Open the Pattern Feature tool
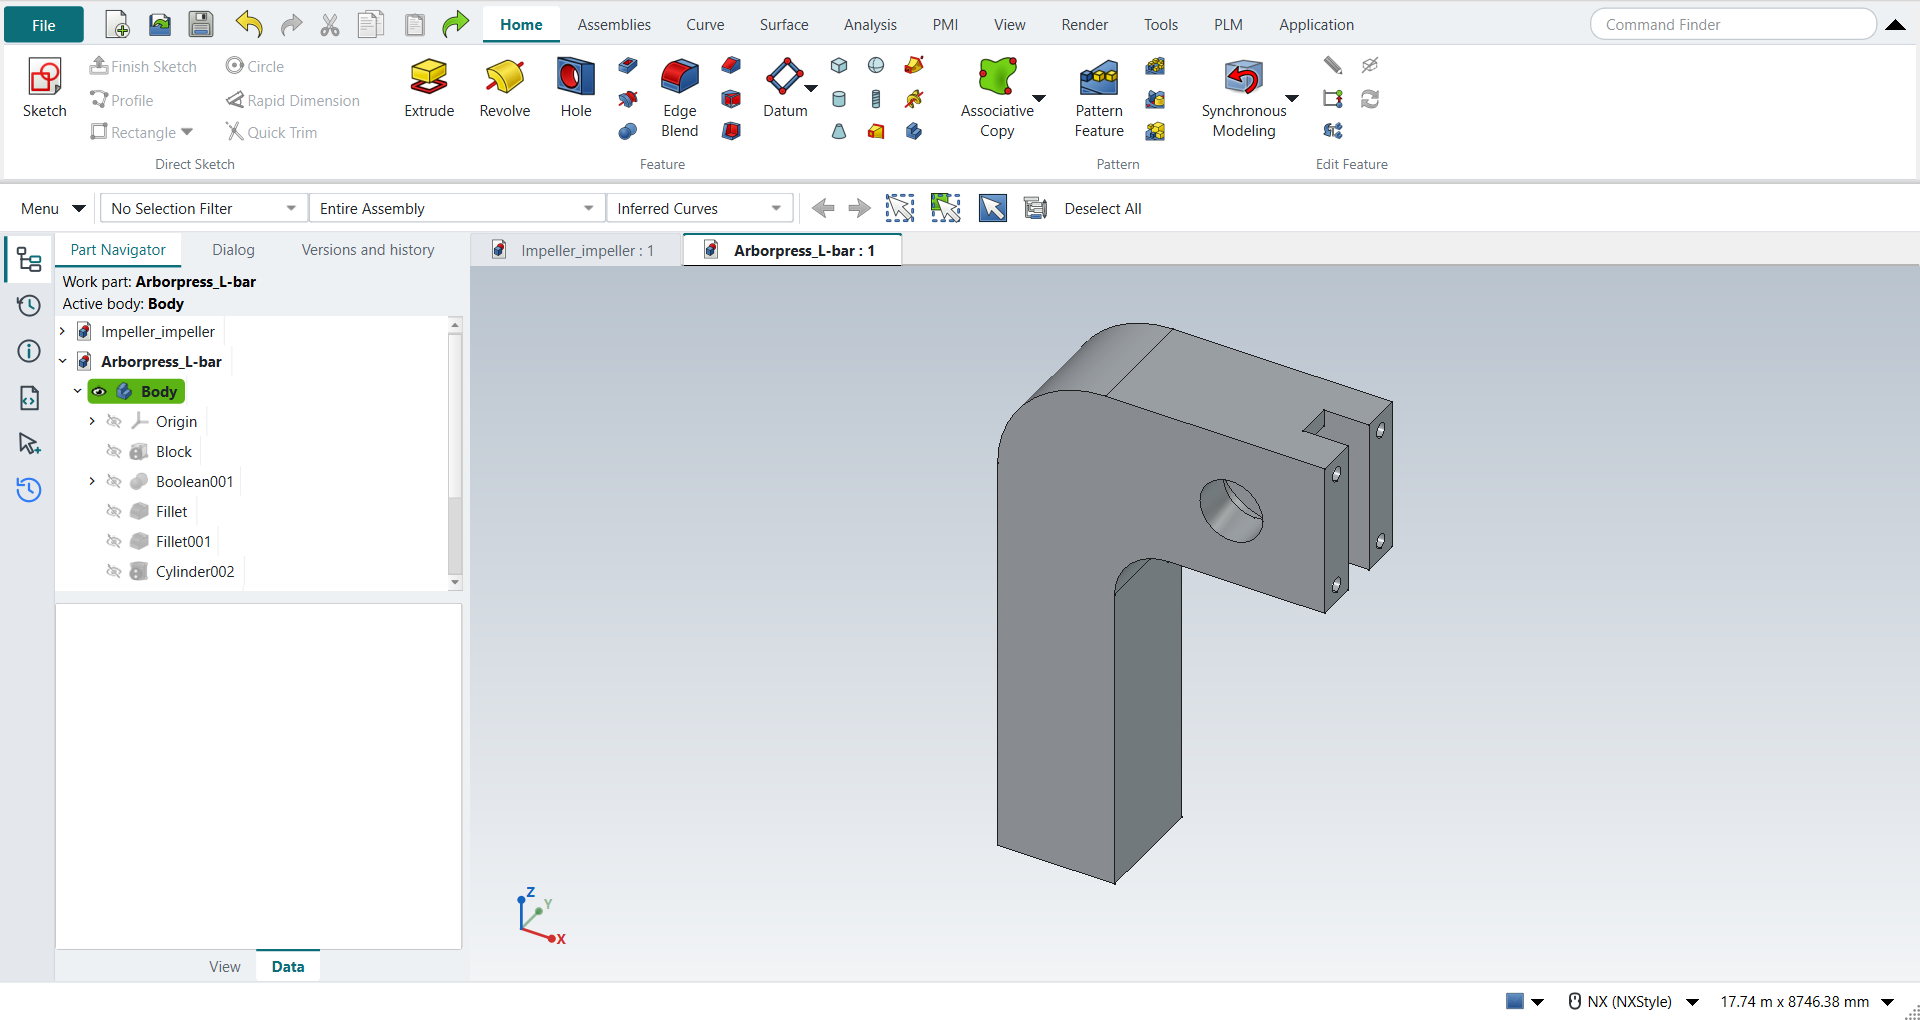 pos(1099,98)
